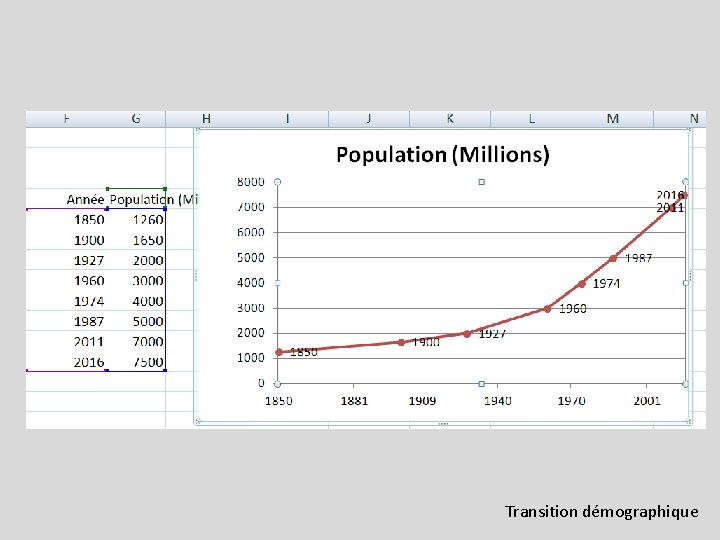Select column header L

tap(531, 119)
